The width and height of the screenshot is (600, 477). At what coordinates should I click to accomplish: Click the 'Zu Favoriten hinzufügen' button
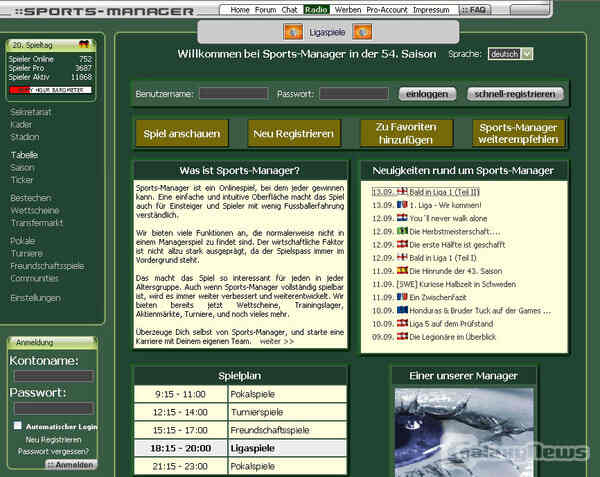[x=406, y=133]
